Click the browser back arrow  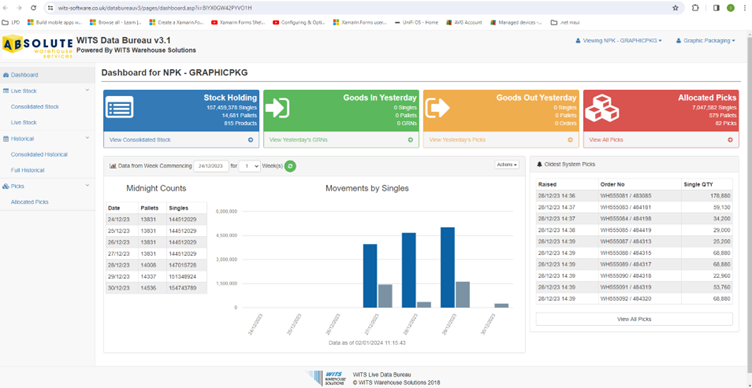point(6,8)
